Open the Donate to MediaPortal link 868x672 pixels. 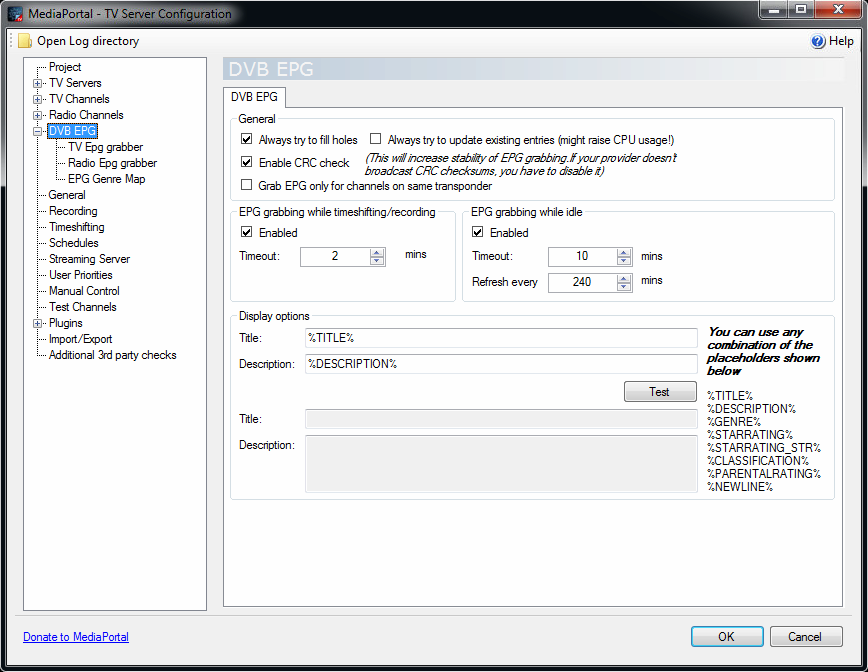(76, 637)
